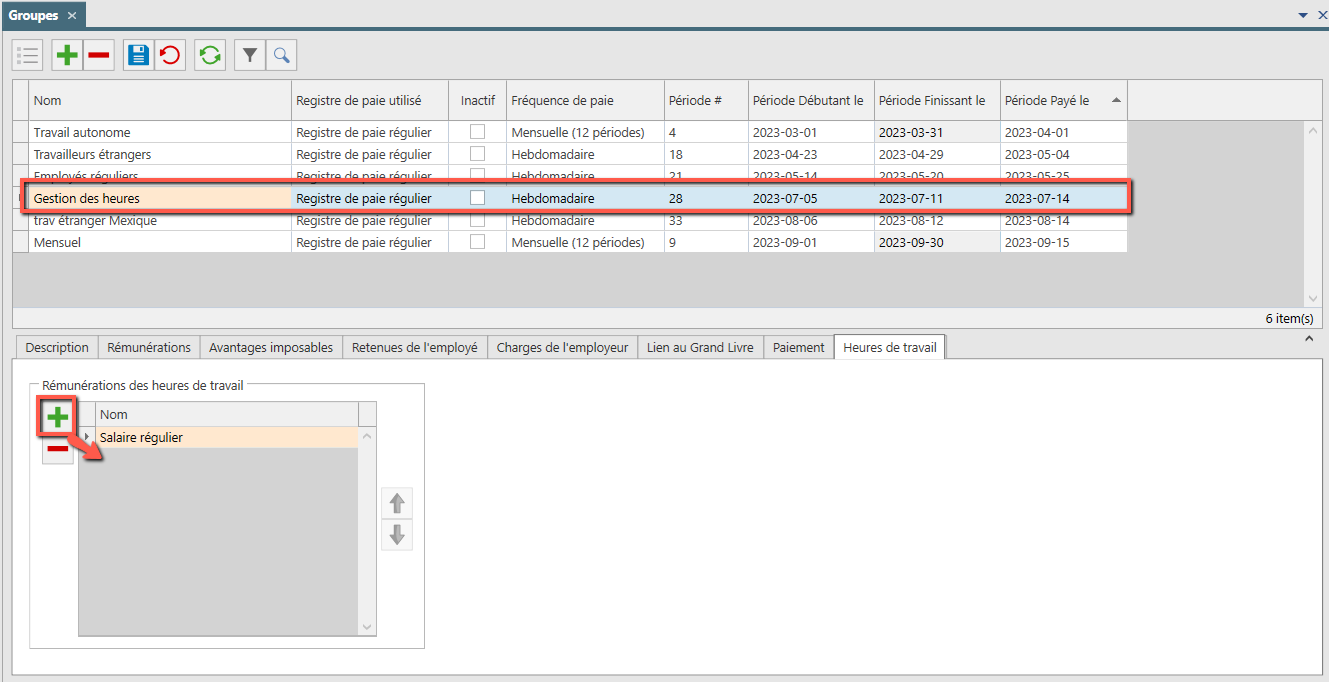
Task: Click the remunerations Nom column header
Action: pos(226,414)
